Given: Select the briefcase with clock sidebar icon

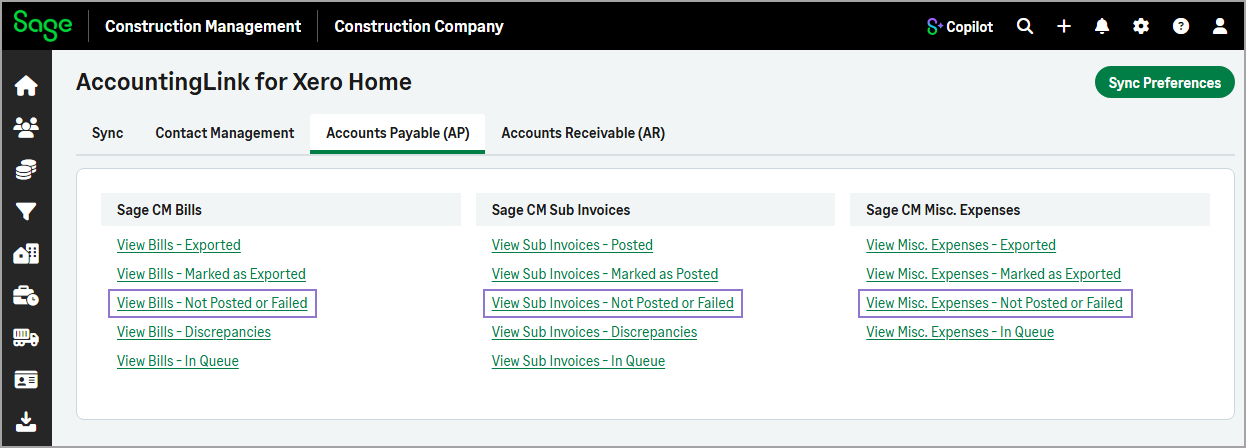Looking at the screenshot, I should pos(26,296).
